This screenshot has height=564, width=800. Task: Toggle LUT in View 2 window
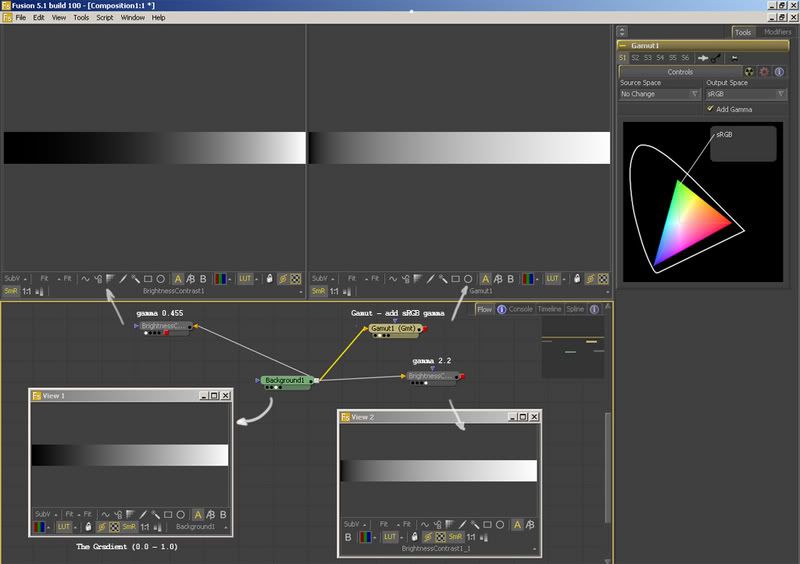click(x=389, y=537)
